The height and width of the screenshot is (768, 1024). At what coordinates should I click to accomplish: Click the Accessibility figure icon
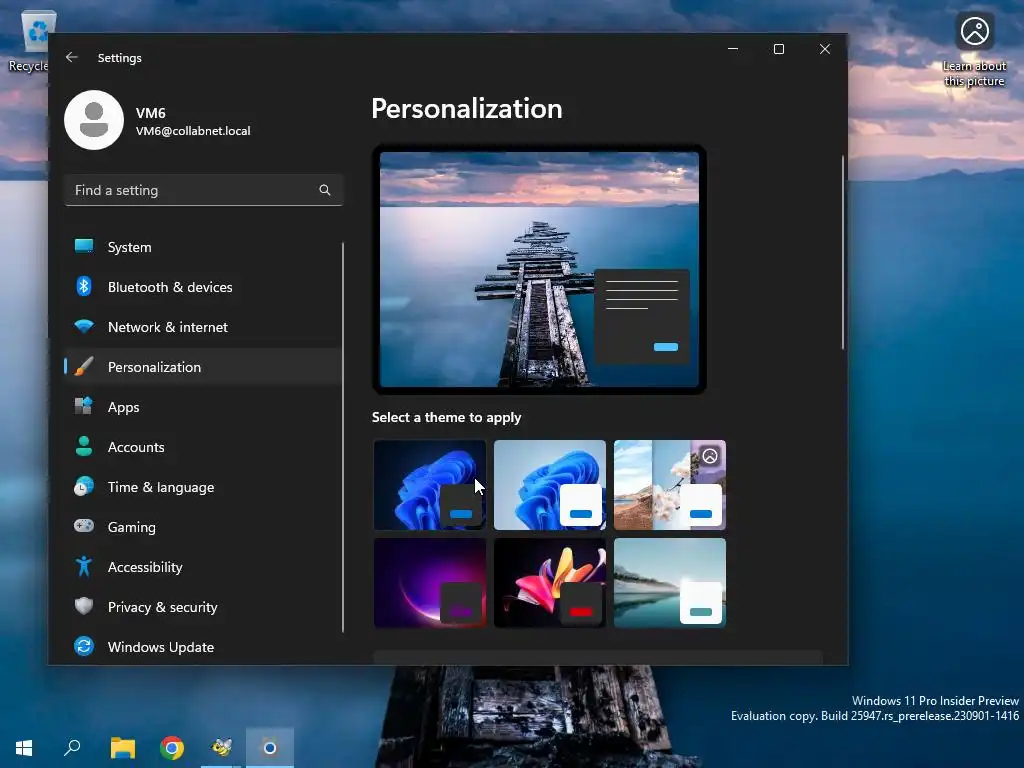click(84, 566)
